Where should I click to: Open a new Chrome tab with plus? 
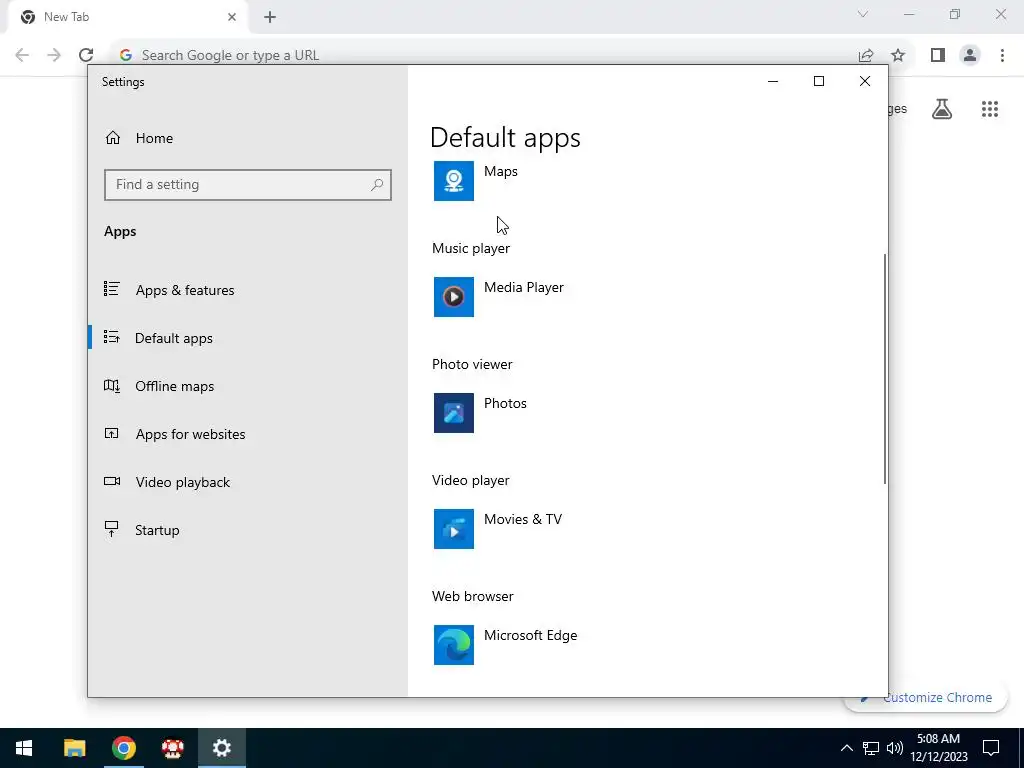click(270, 17)
